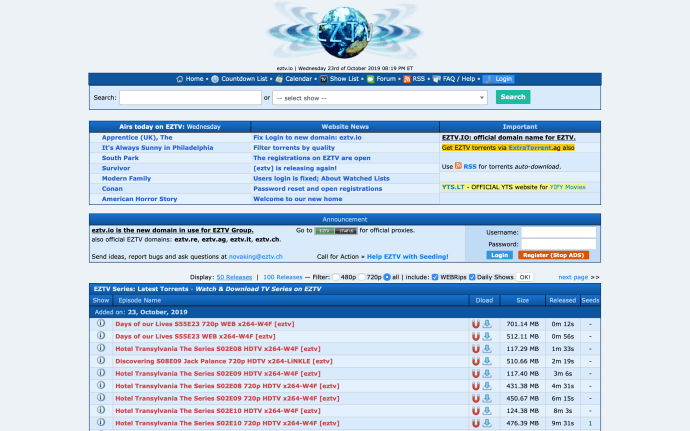Image resolution: width=690 pixels, height=431 pixels.
Task: Click the Username input field
Action: pos(558,231)
